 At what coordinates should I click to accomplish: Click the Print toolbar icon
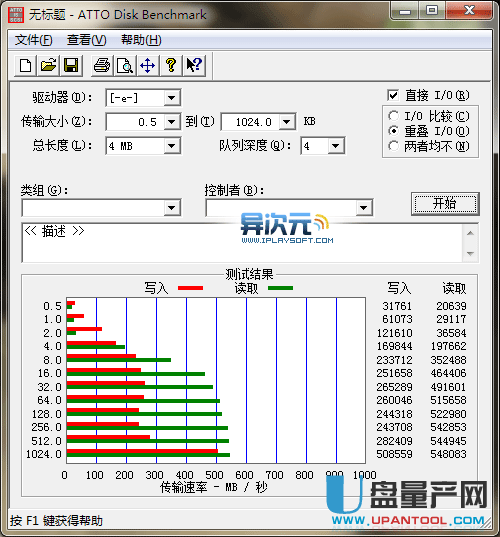click(102, 65)
